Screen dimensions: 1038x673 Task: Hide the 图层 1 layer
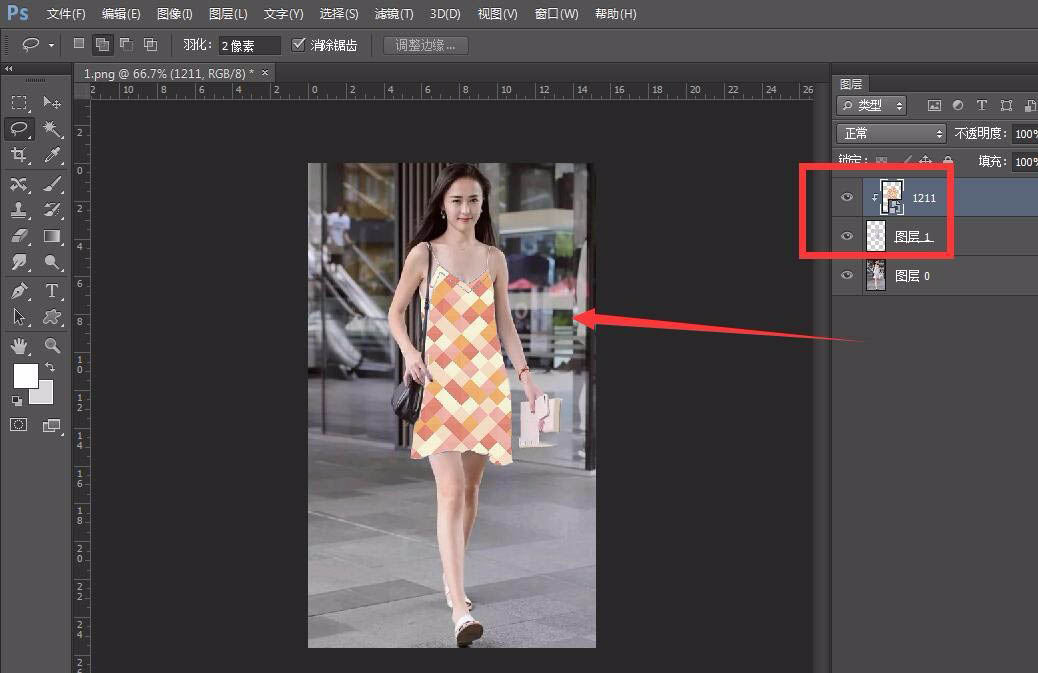tap(847, 236)
